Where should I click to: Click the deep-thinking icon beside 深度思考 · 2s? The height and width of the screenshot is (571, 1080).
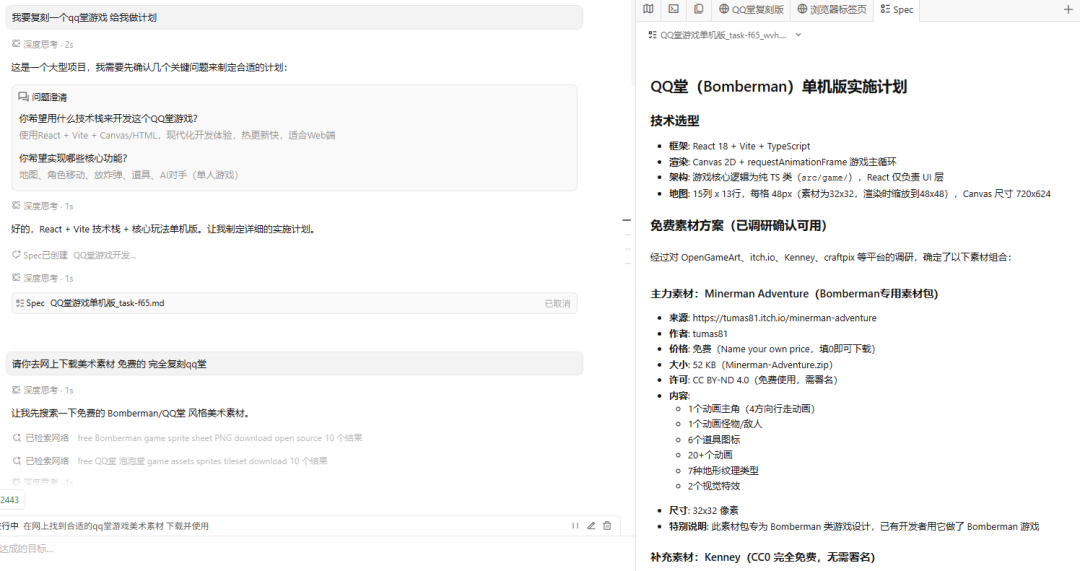coord(17,44)
